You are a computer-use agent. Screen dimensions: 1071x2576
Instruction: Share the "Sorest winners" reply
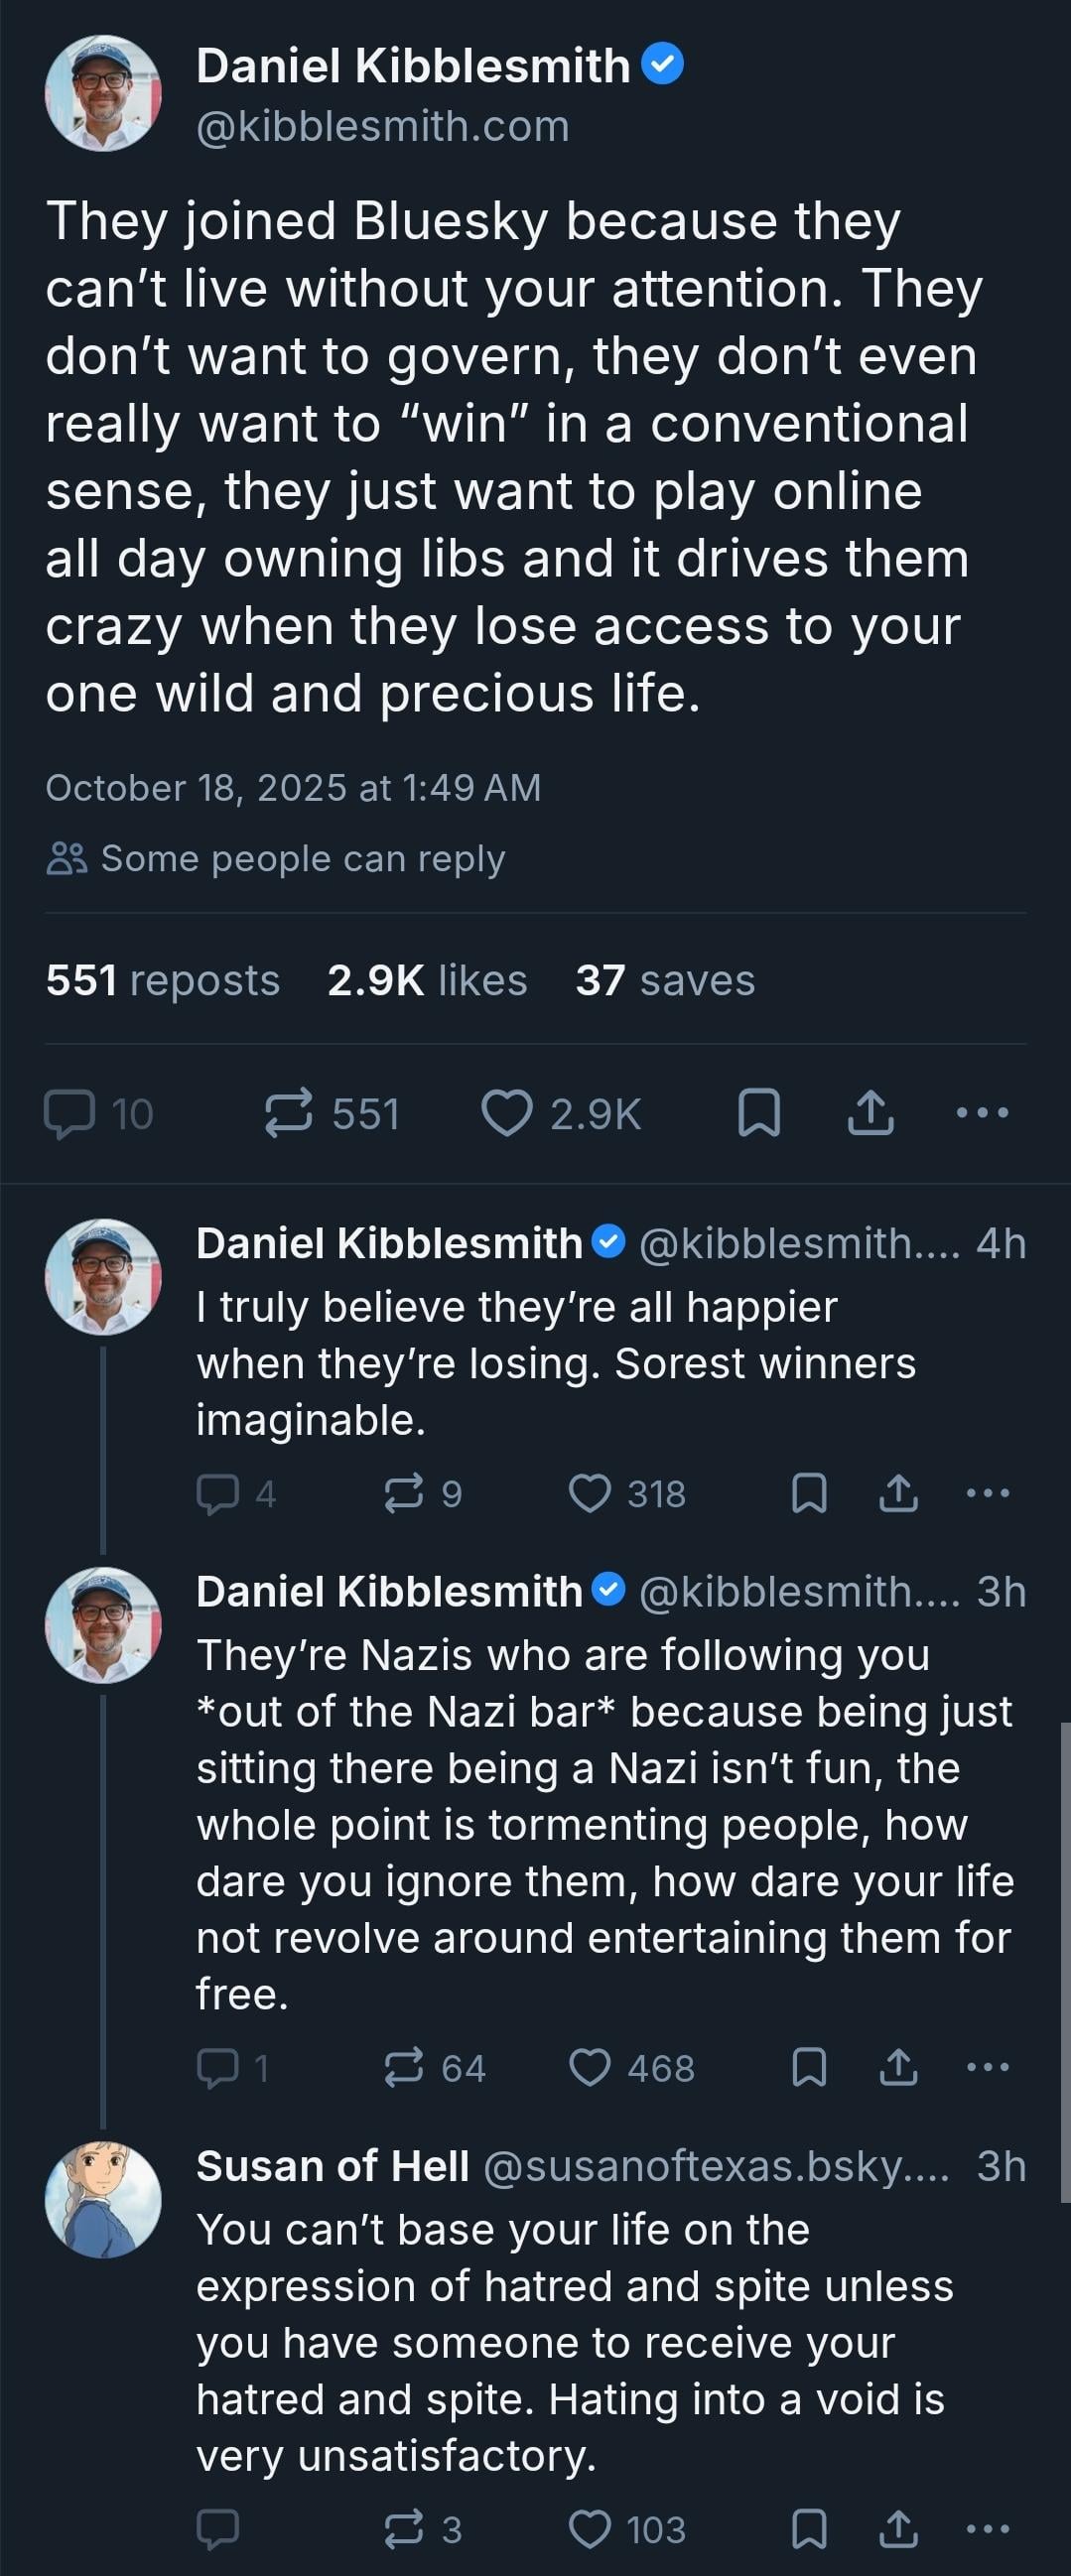click(898, 1493)
